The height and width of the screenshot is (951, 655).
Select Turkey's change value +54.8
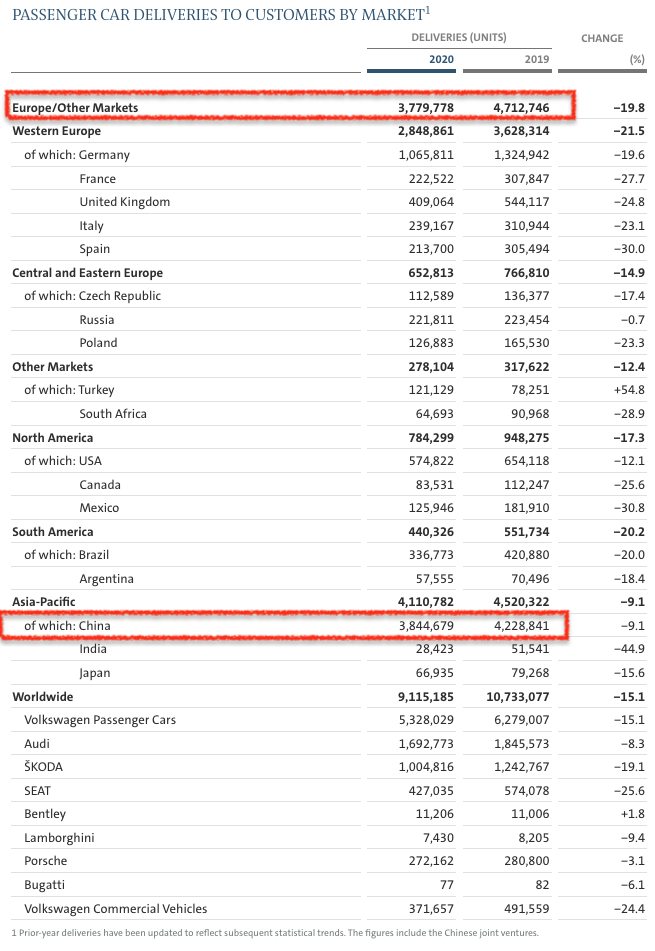click(629, 390)
